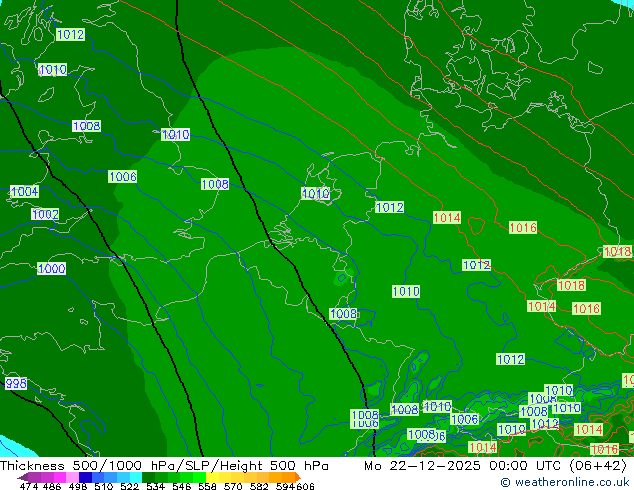This screenshot has width=634, height=490.
Task: Click the 998 isobar label
Action: click(x=16, y=383)
